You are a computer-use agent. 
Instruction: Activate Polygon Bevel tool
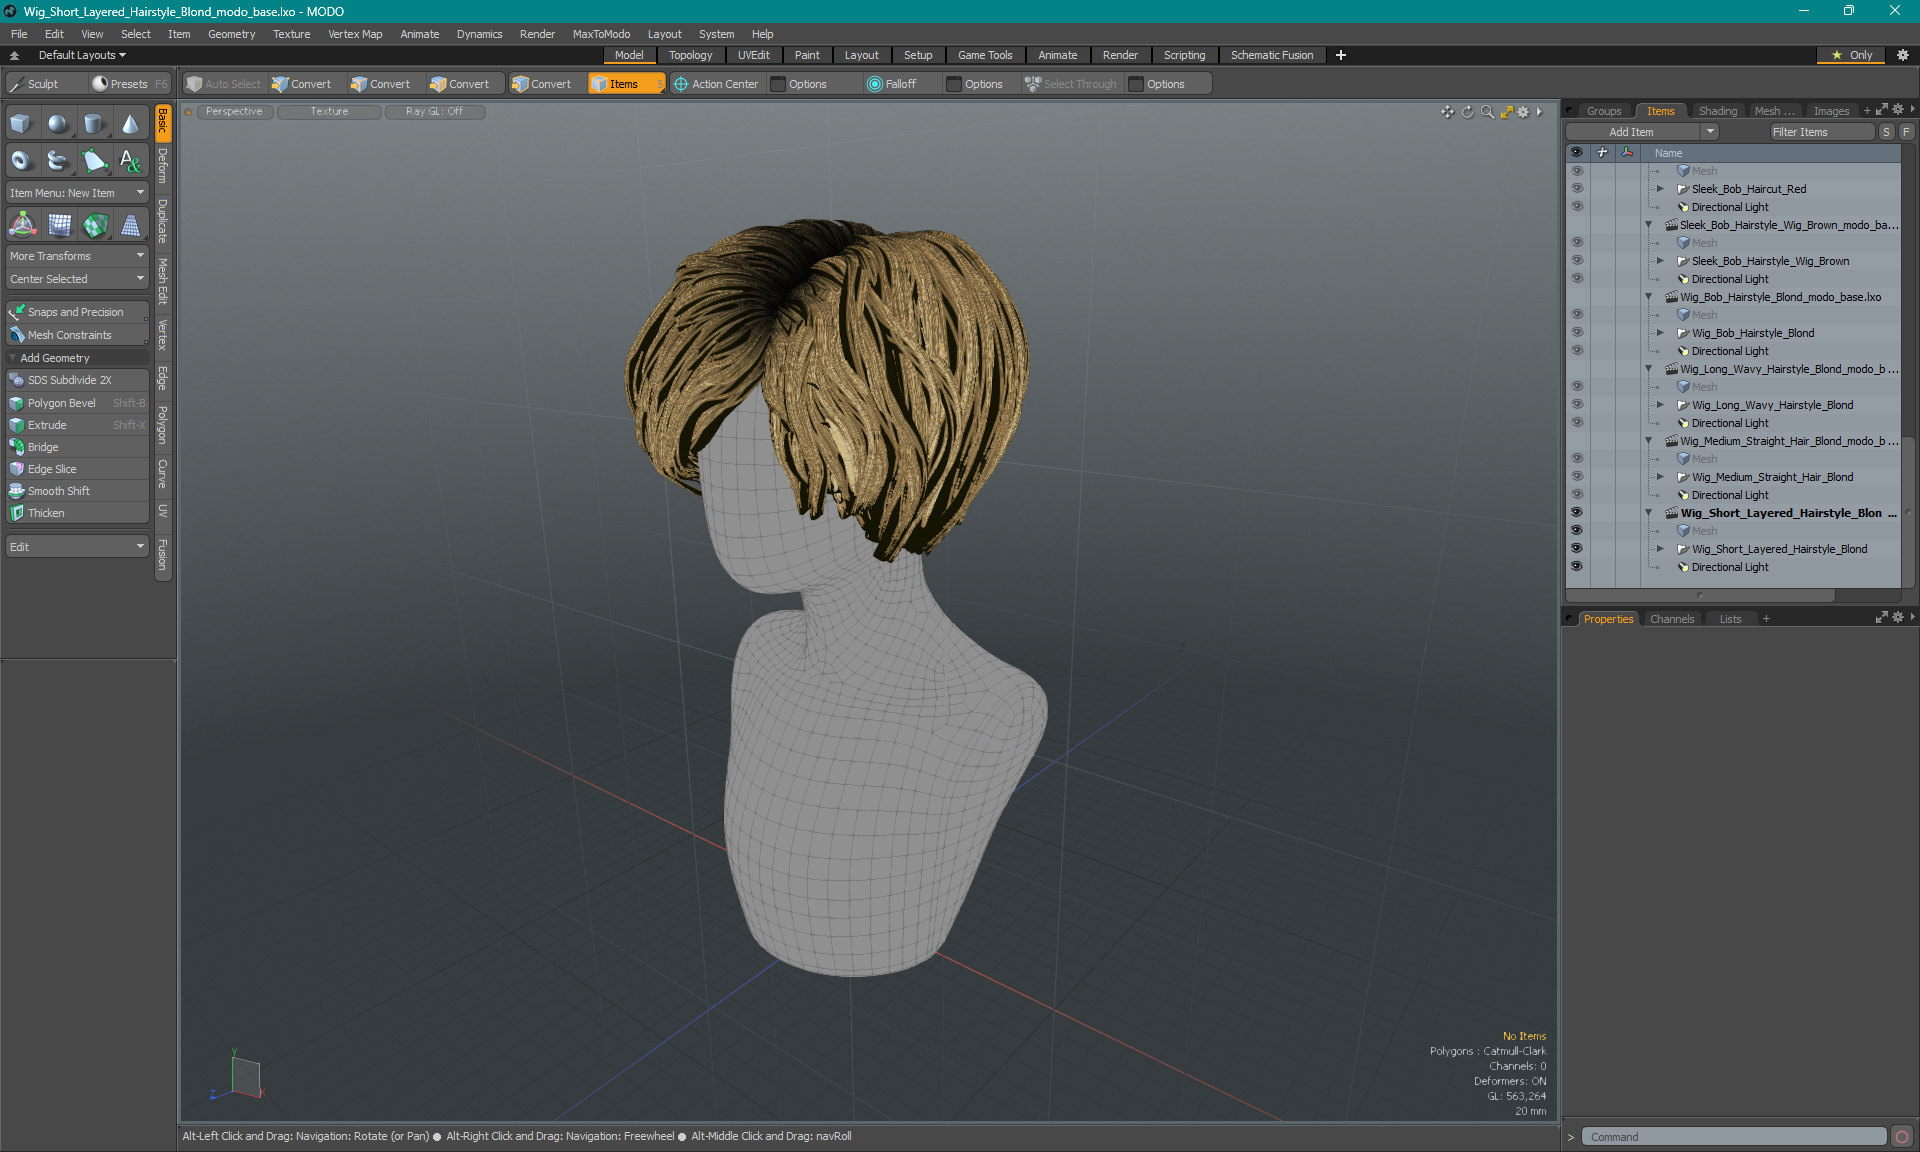click(x=77, y=403)
